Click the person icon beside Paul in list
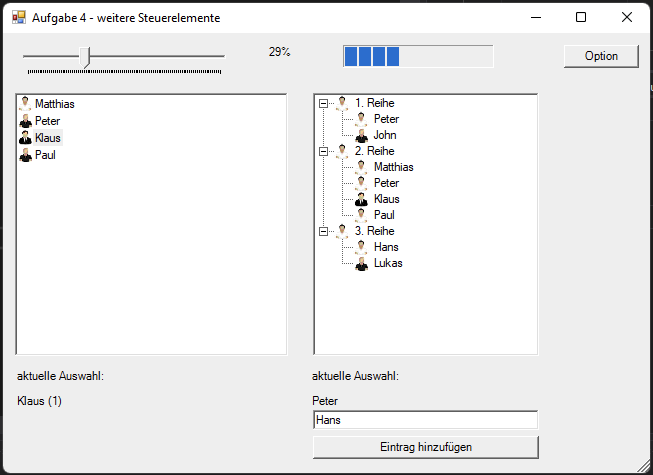Image resolution: width=653 pixels, height=475 pixels. tap(25, 155)
